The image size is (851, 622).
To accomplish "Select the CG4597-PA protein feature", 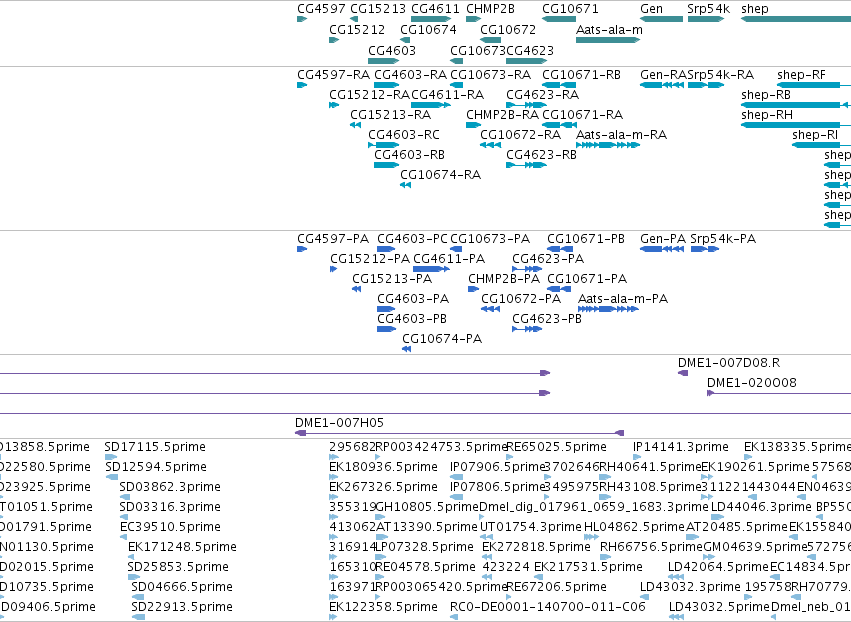I will coord(302,249).
